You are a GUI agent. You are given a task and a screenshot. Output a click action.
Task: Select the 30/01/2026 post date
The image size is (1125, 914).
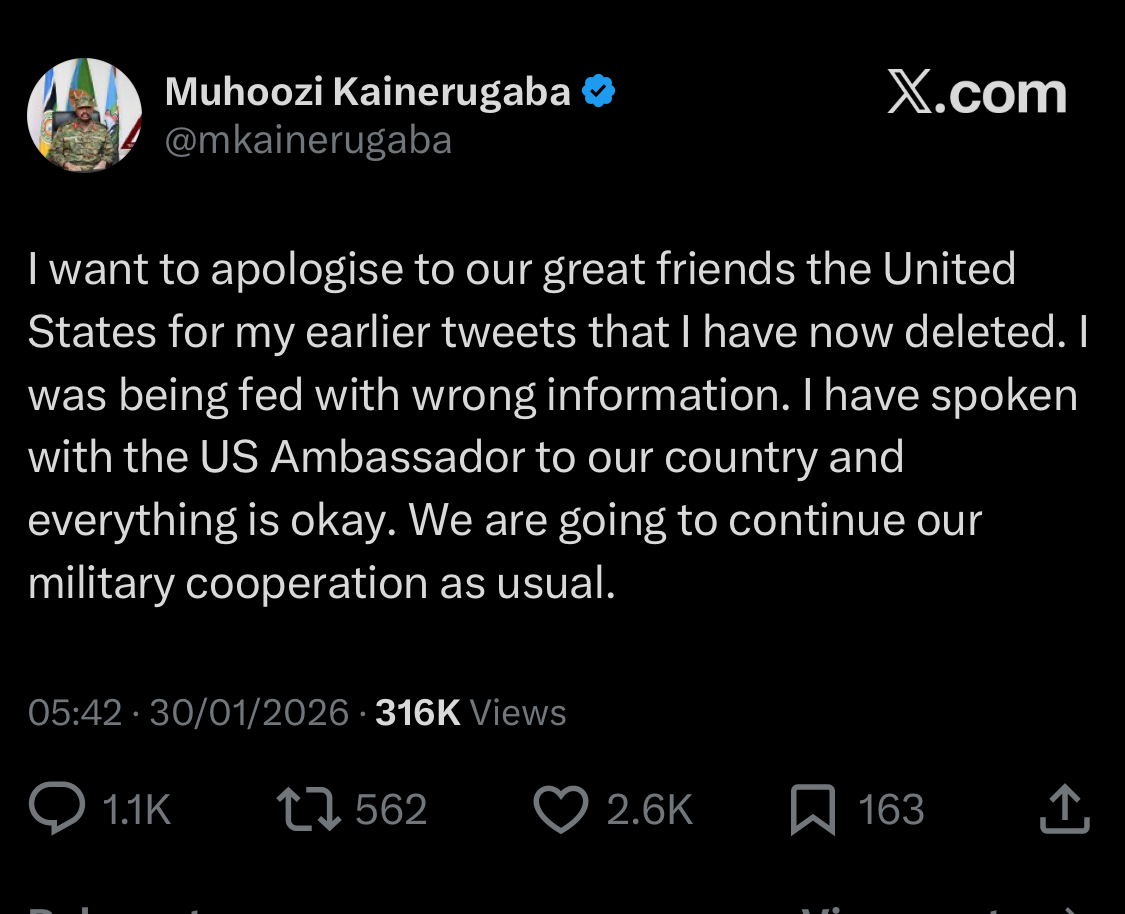tap(249, 713)
